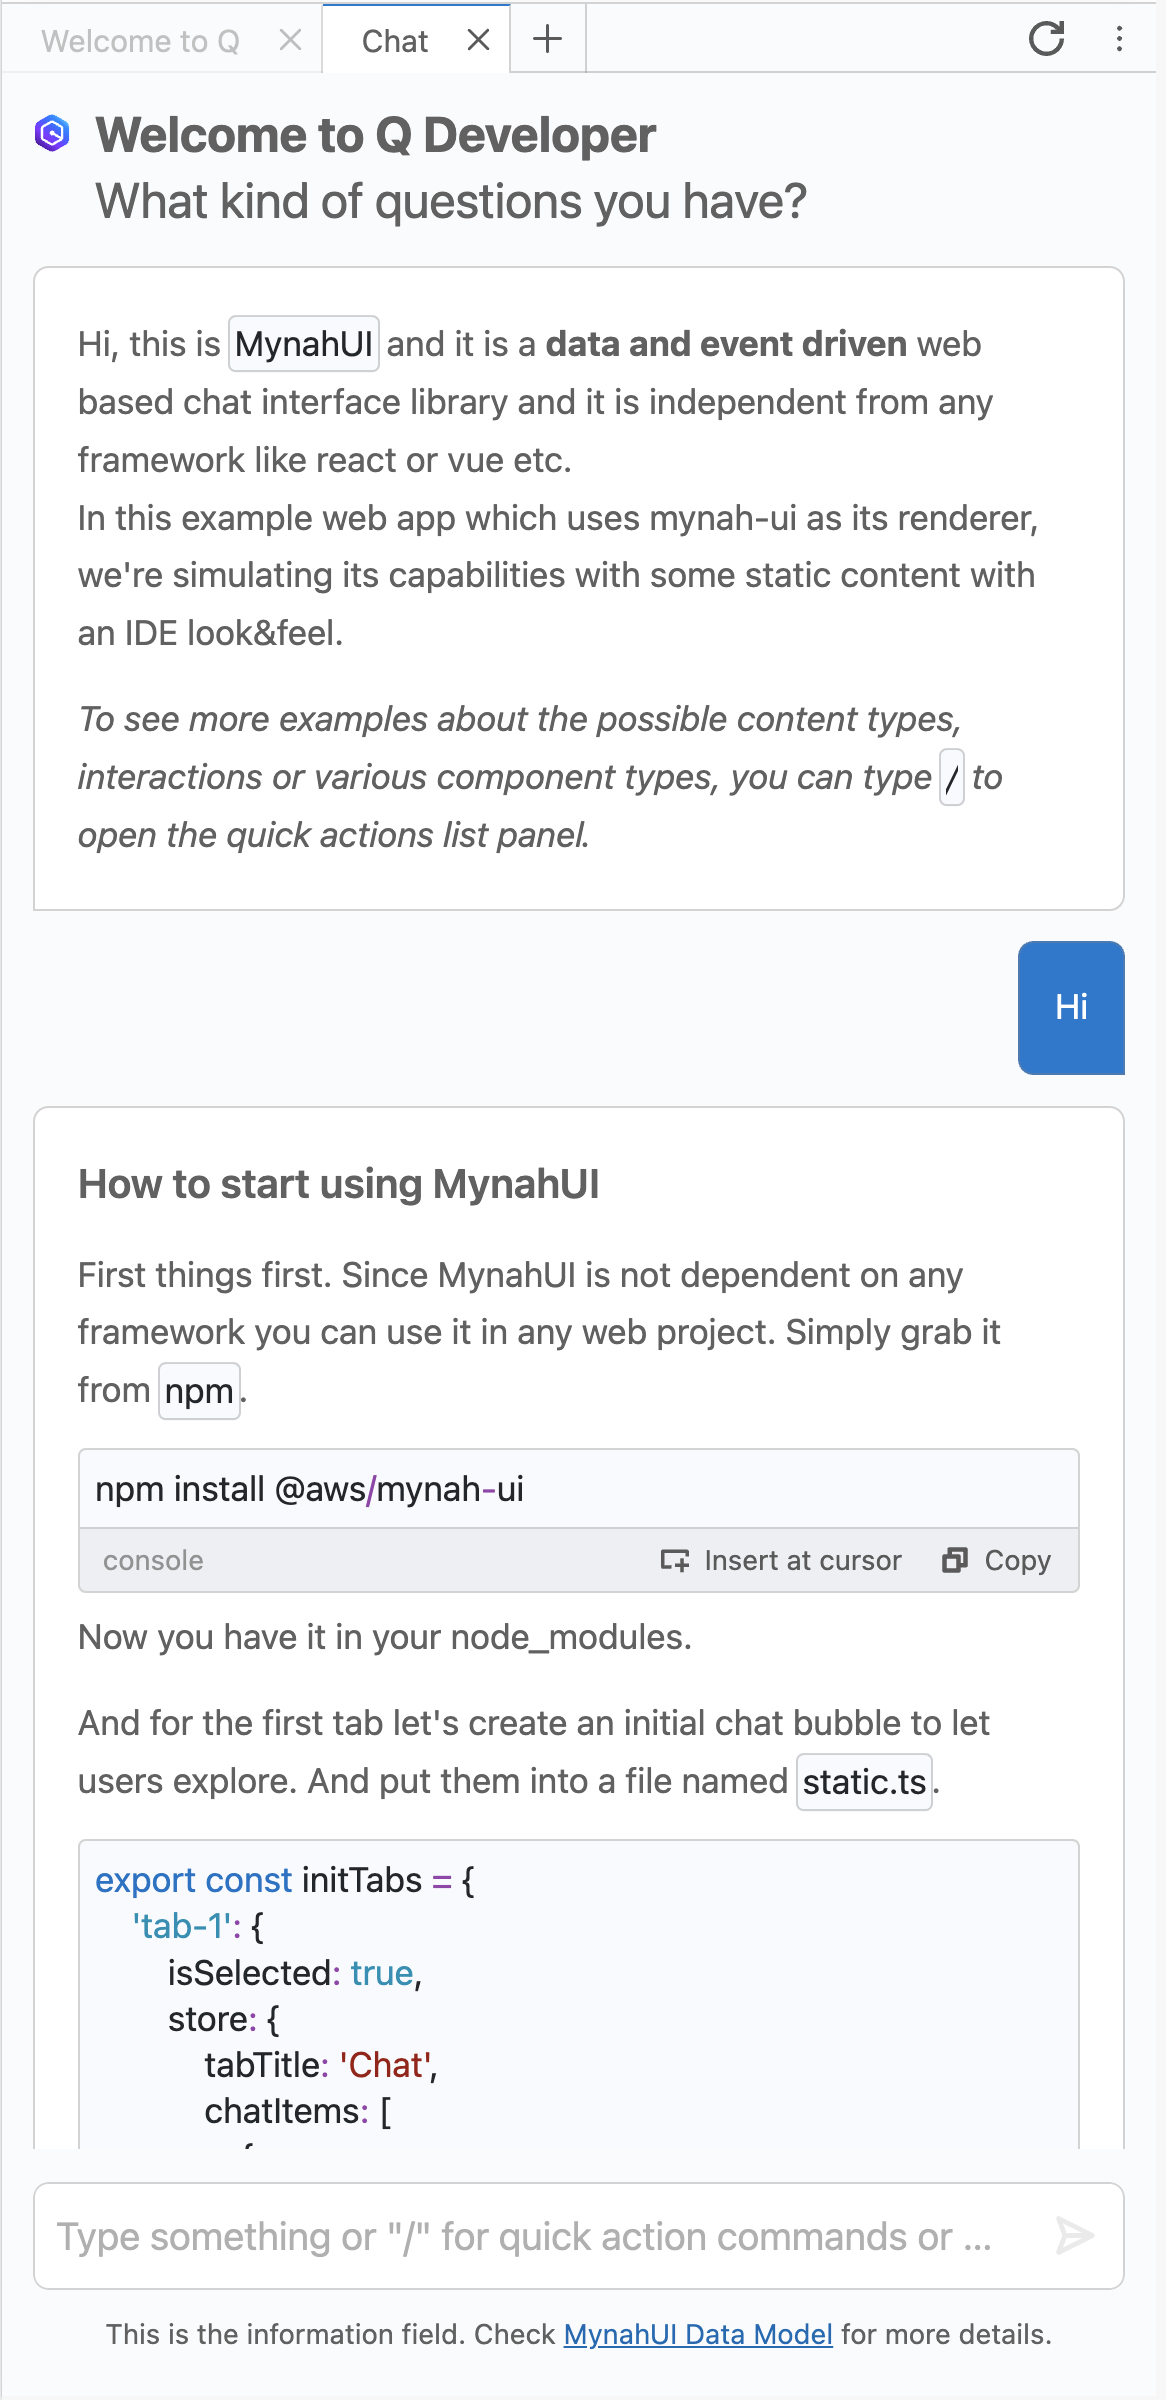The width and height of the screenshot is (1166, 2400).
Task: Click the 'isSelected: true,' code line
Action: 295,1973
